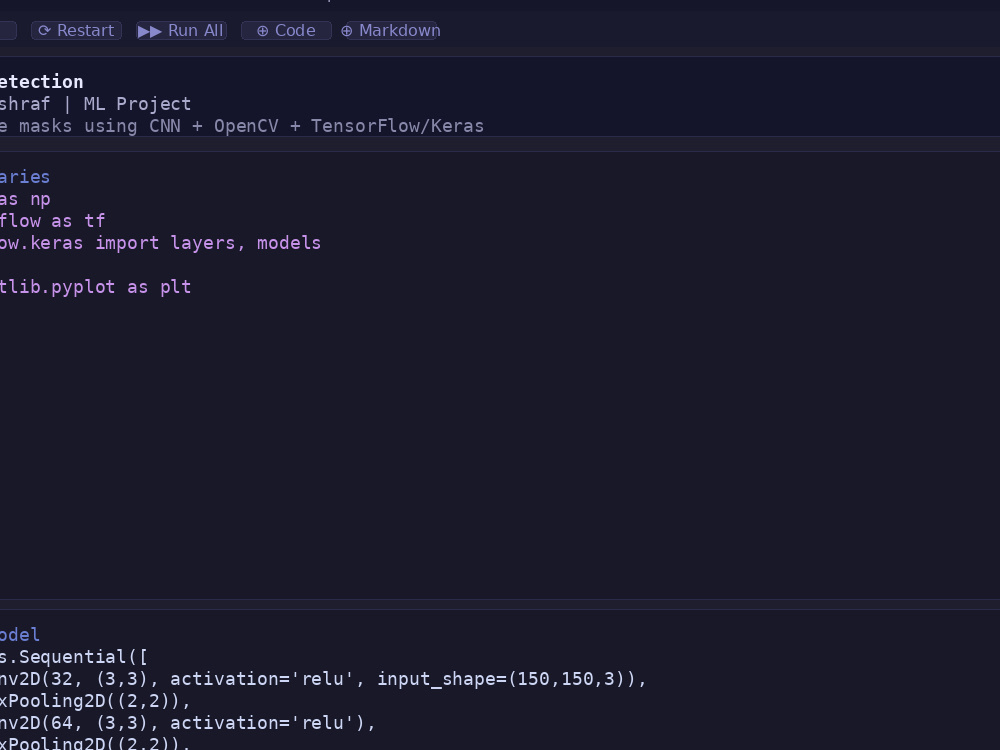Click the 'Sequential([' code line
1000x750 pixels.
click(73, 657)
